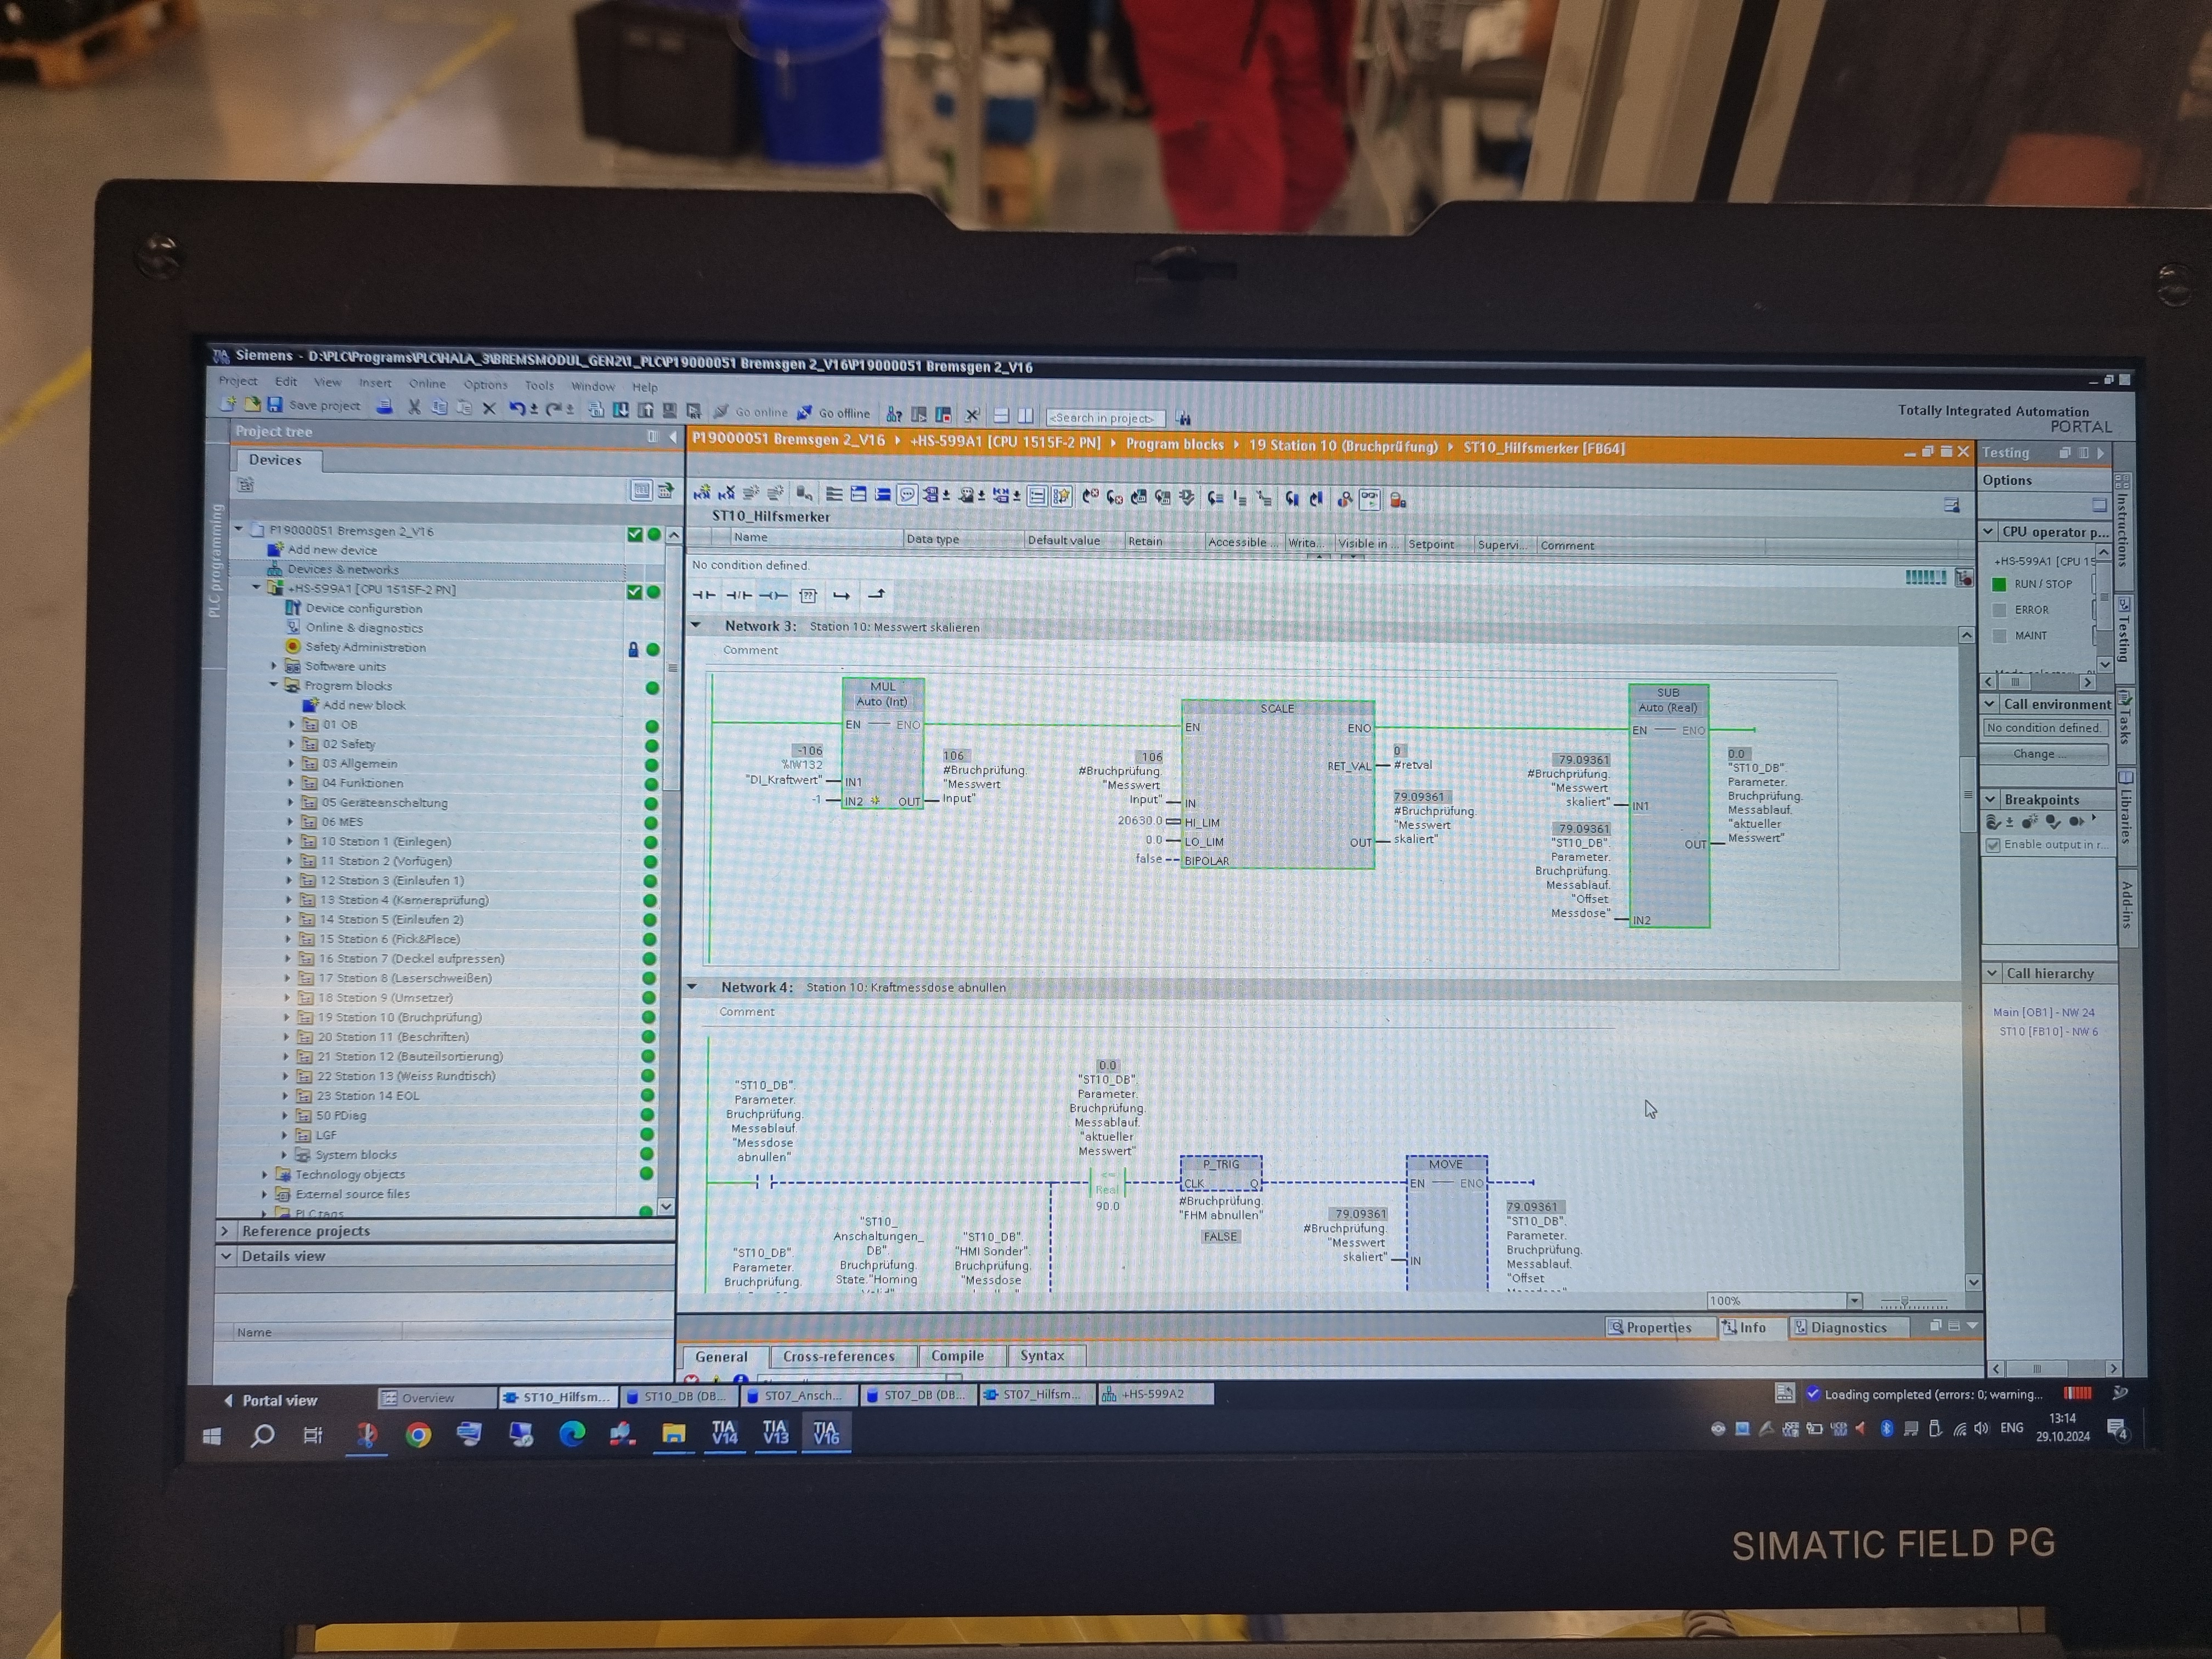Switch to Portal view
This screenshot has height=1659, width=2212.
[x=270, y=1400]
